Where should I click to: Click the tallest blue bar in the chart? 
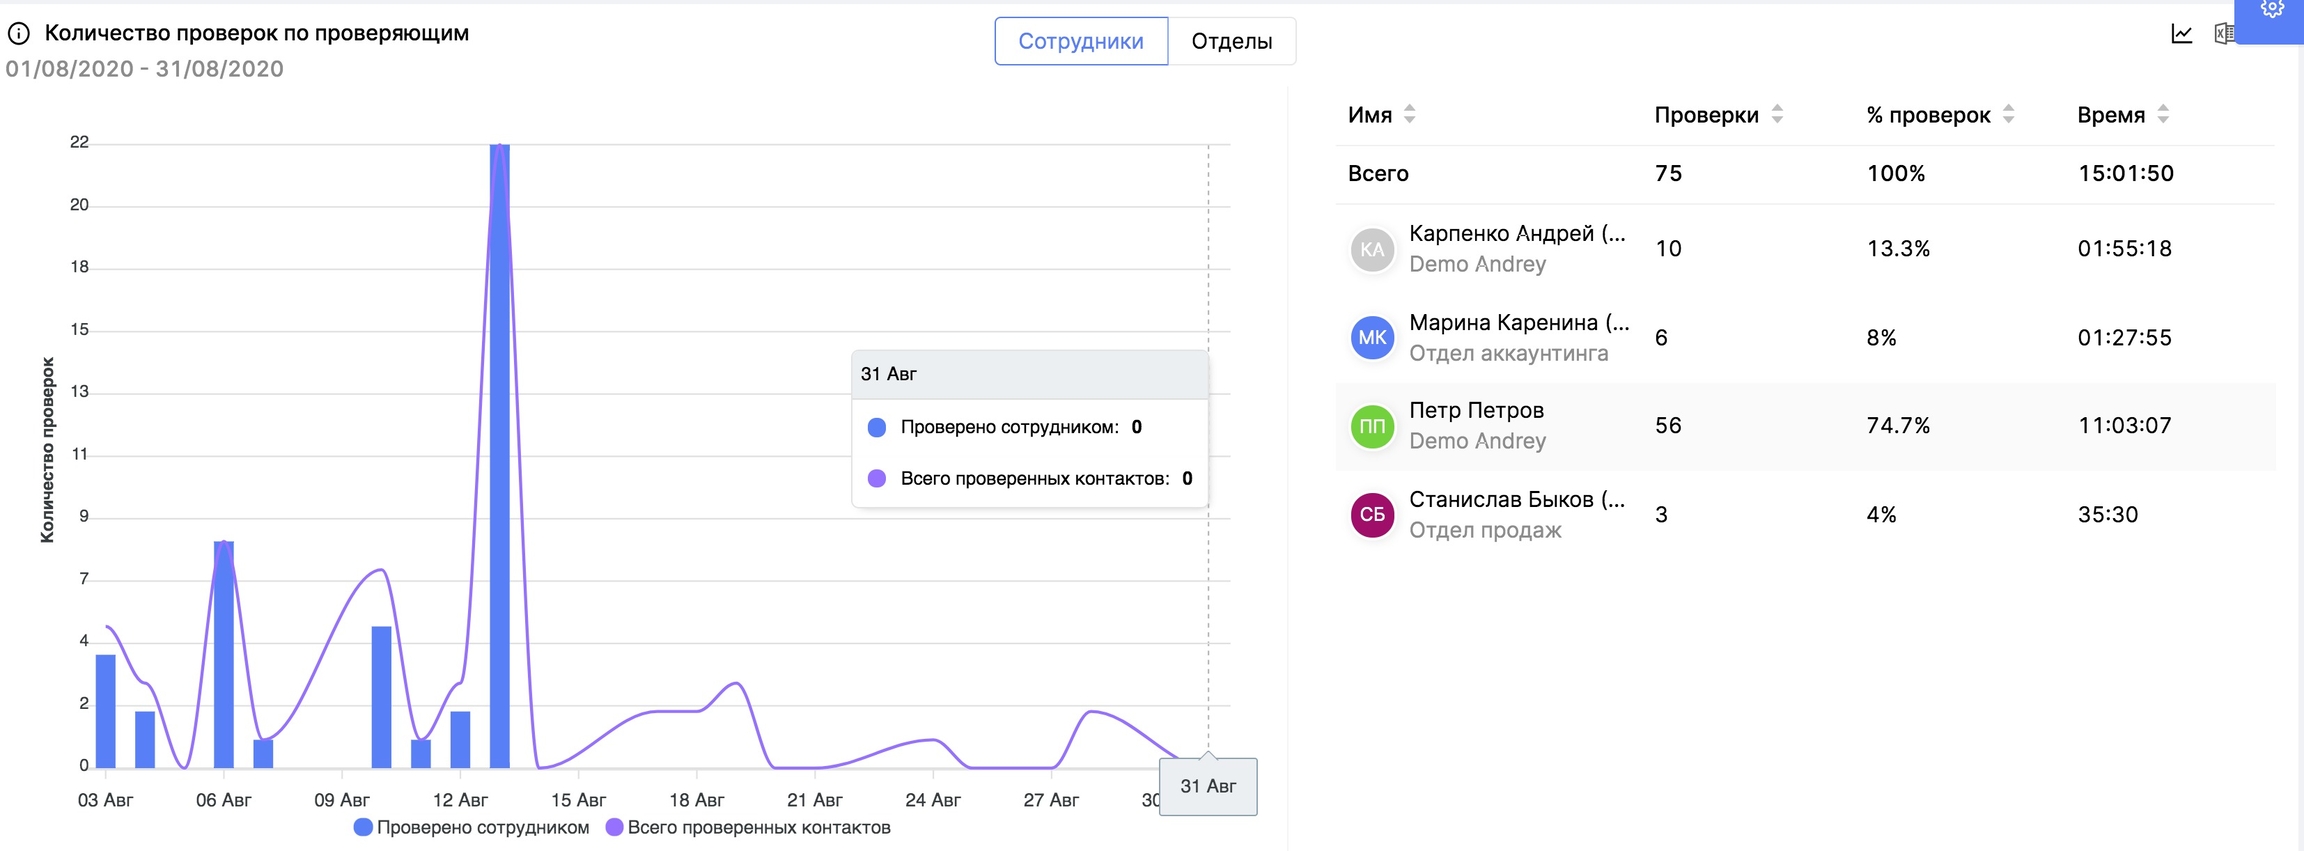point(500,450)
